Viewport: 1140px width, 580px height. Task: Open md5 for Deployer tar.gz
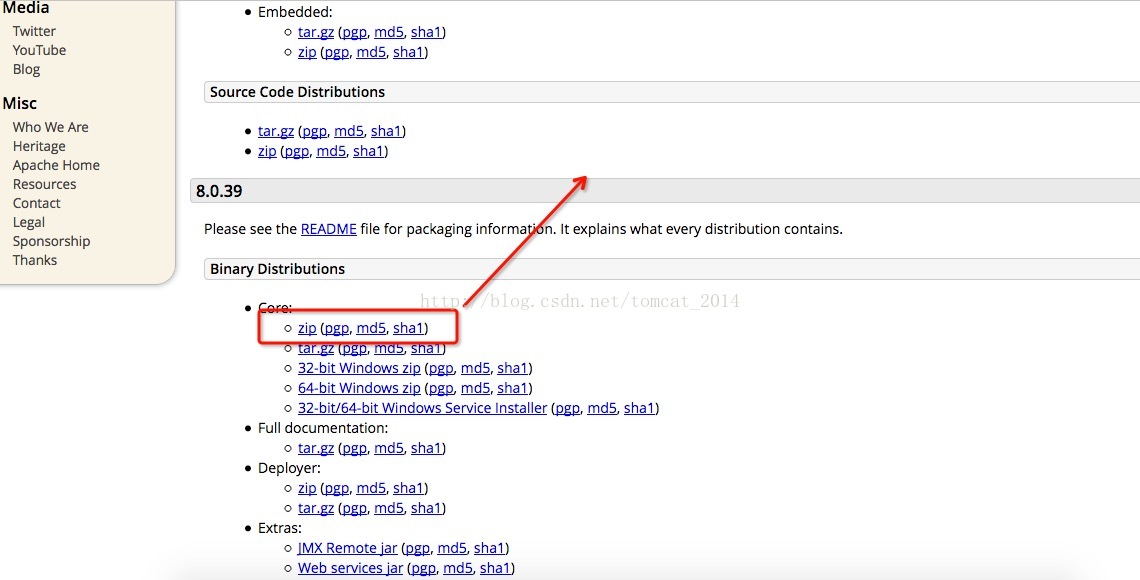pos(389,508)
